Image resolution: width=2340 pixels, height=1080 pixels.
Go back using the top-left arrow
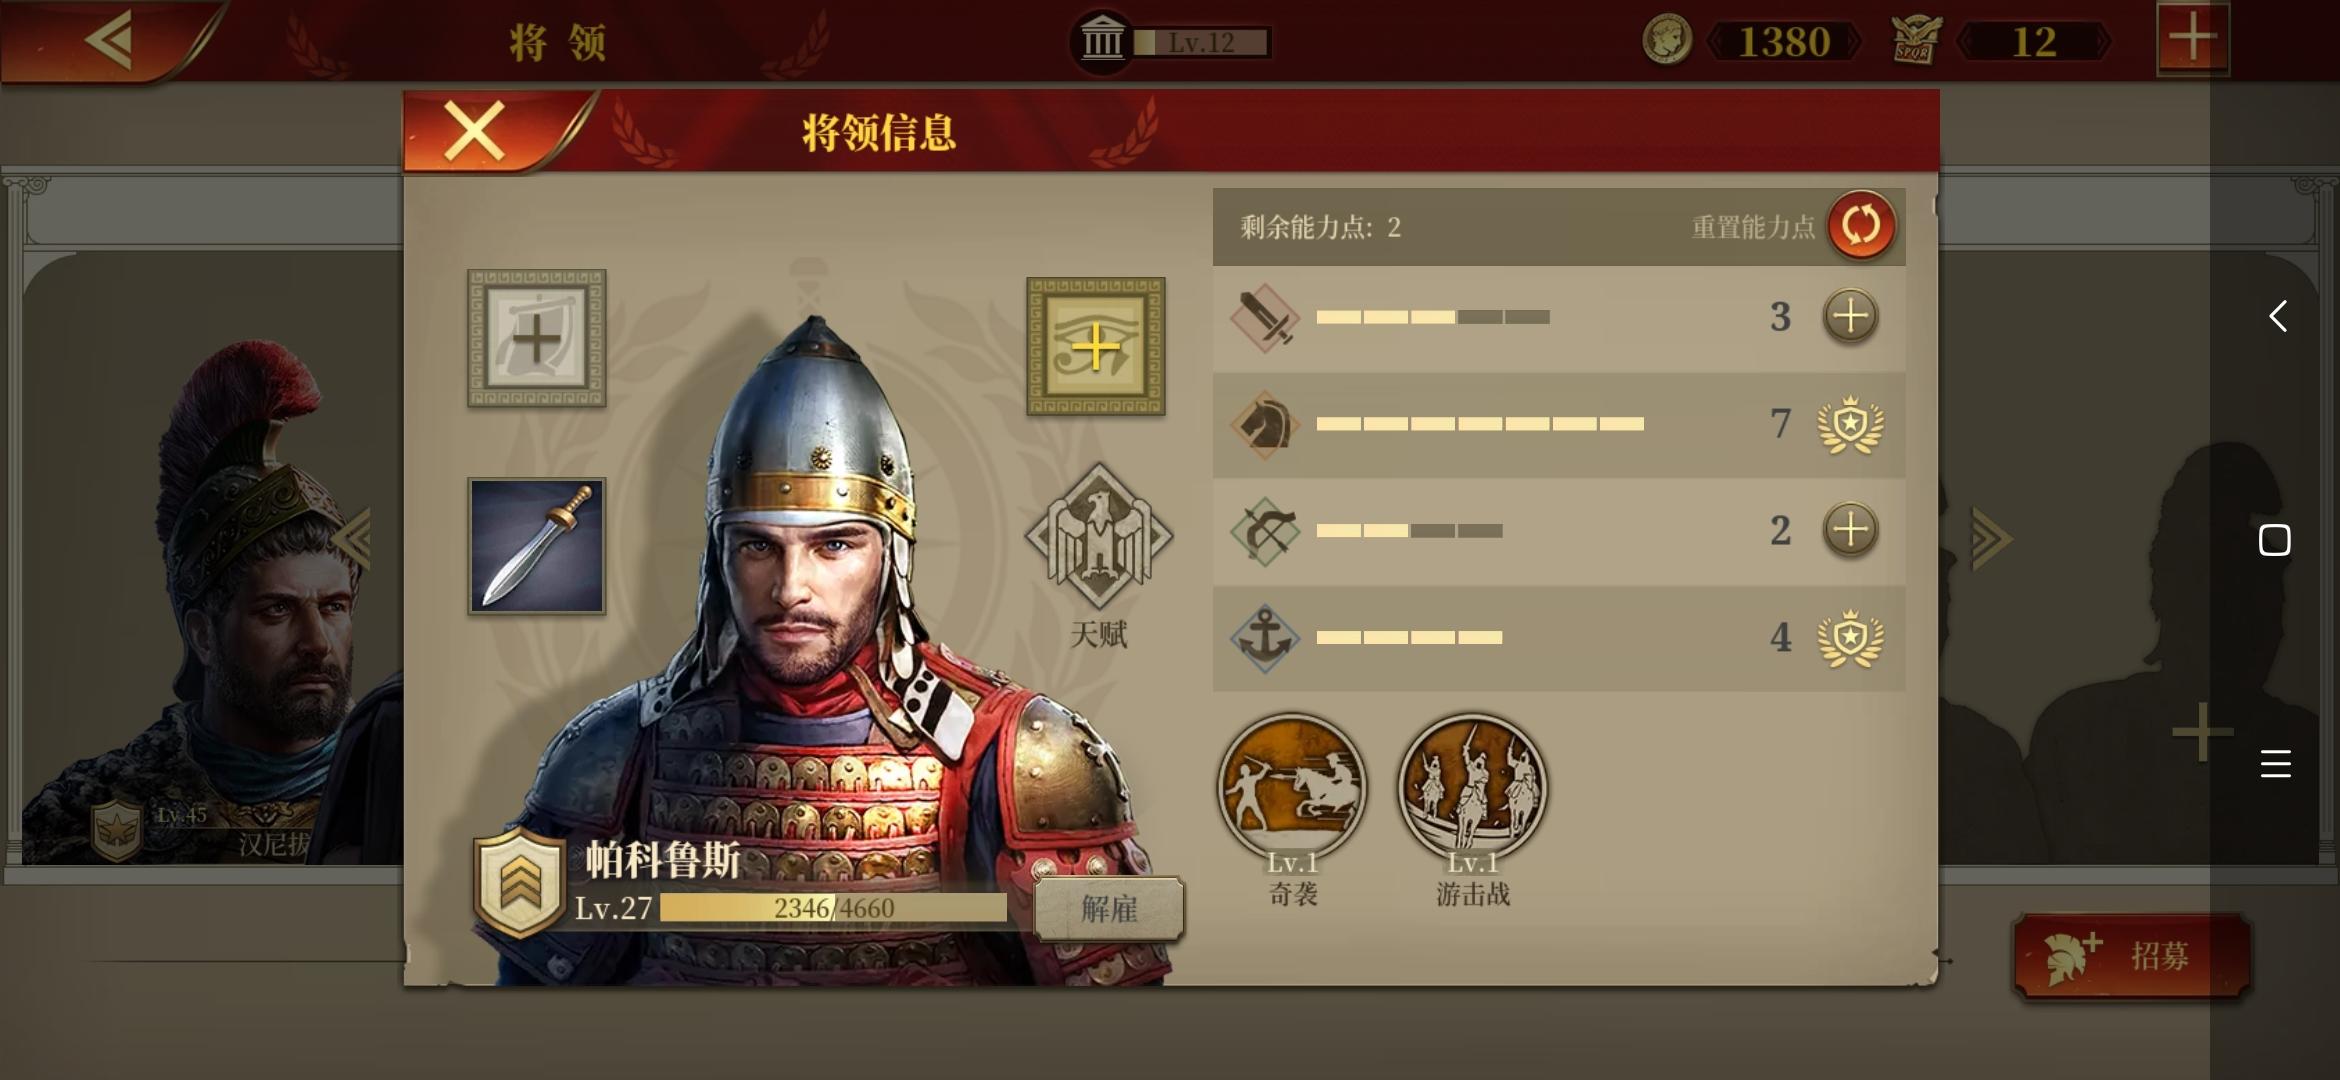pyautogui.click(x=108, y=40)
